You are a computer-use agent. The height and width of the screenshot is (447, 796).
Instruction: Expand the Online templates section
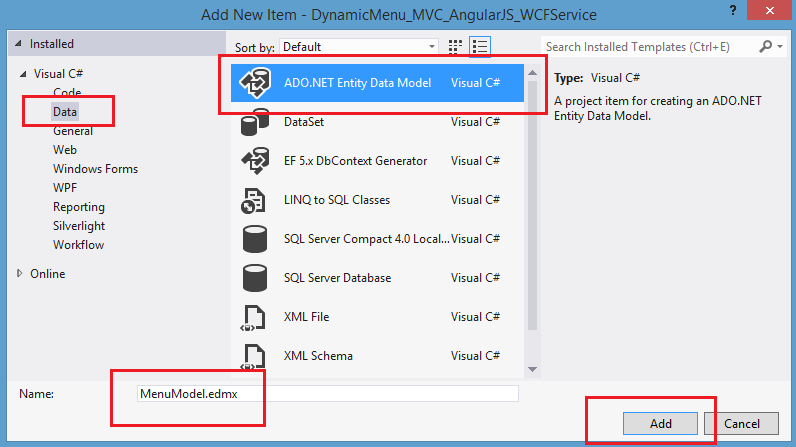point(22,274)
